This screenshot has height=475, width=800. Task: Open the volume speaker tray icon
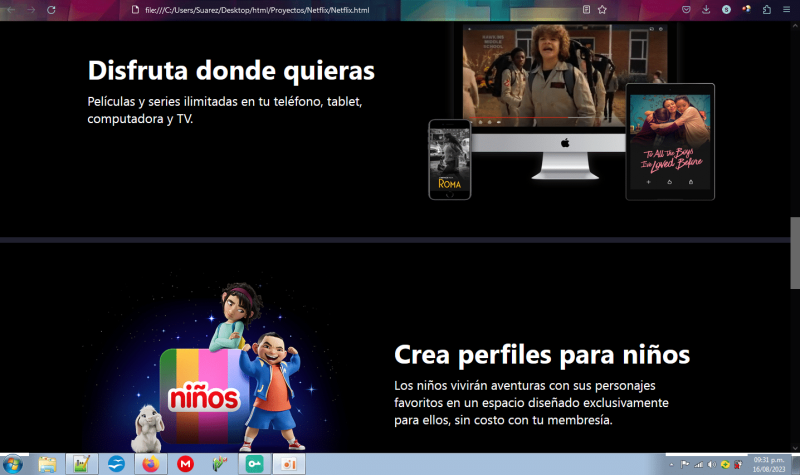pos(711,464)
